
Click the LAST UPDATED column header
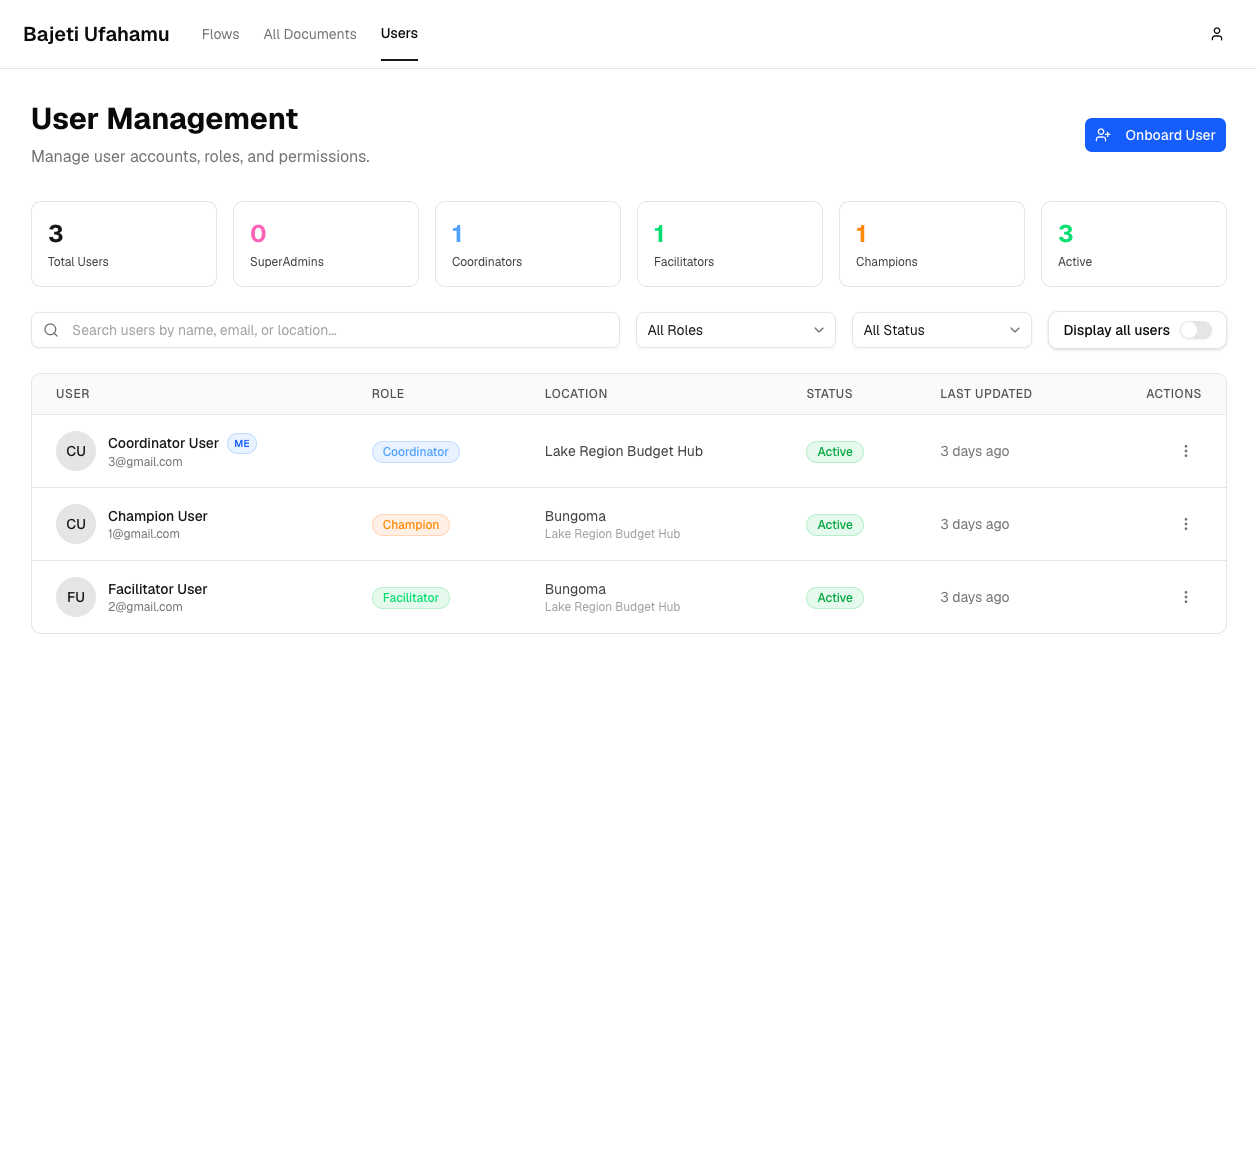point(986,394)
